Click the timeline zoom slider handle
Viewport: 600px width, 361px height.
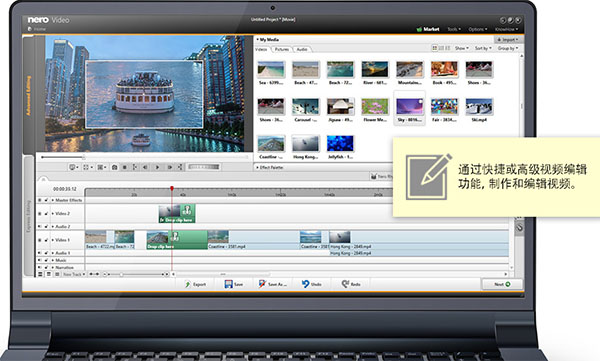pyautogui.click(x=121, y=274)
